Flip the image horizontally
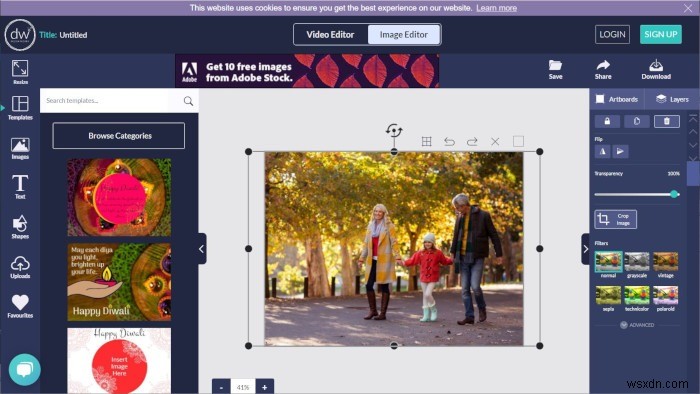Screen dimensions: 700x394 (x=602, y=151)
